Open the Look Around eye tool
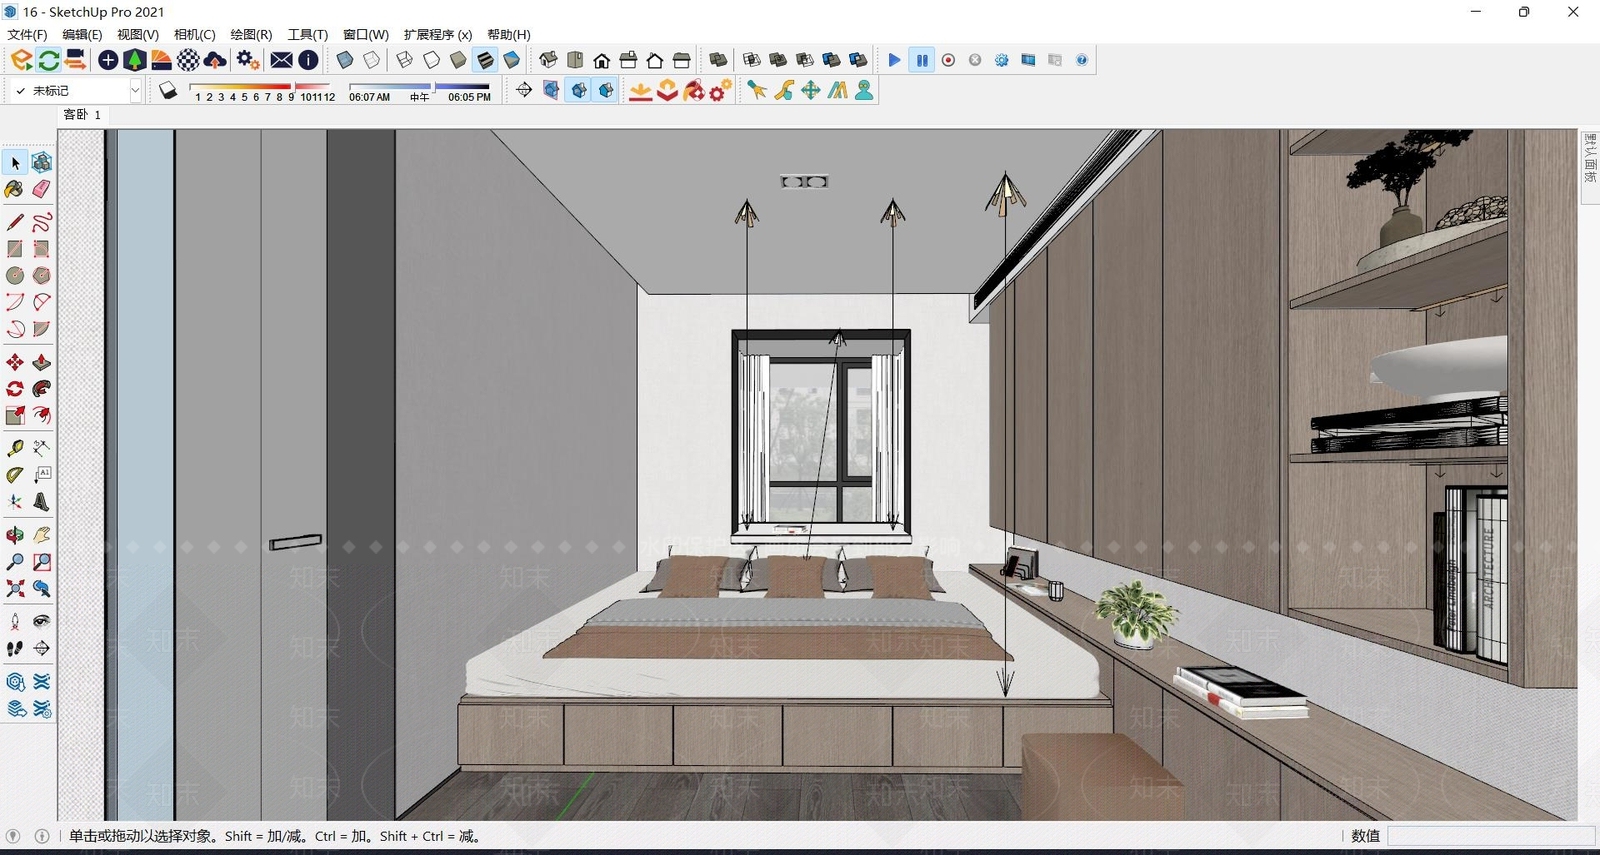This screenshot has width=1600, height=855. pos(41,621)
